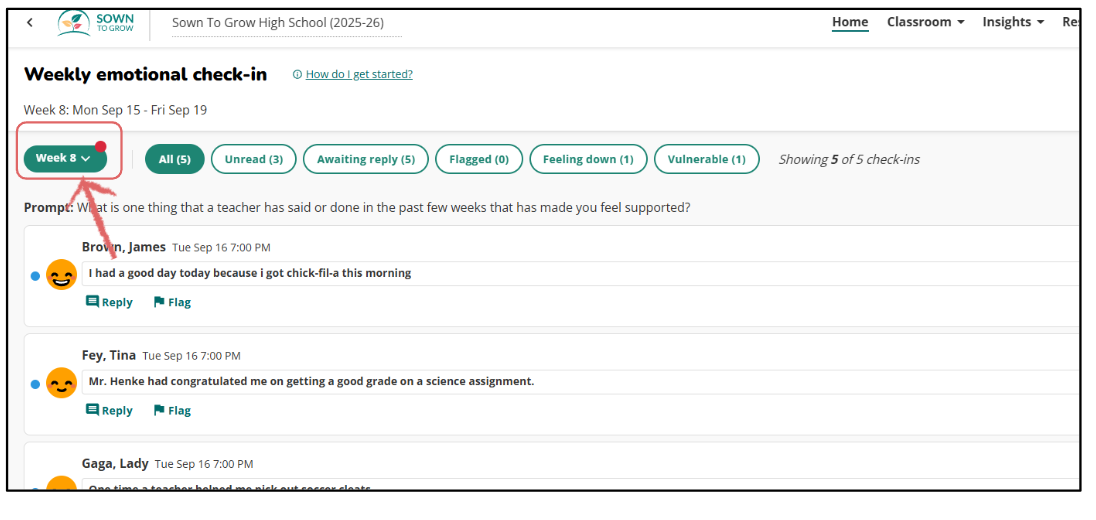Screen dimensions: 1096x520
Task: Filter by Unread (3) check-ins
Action: [253, 159]
